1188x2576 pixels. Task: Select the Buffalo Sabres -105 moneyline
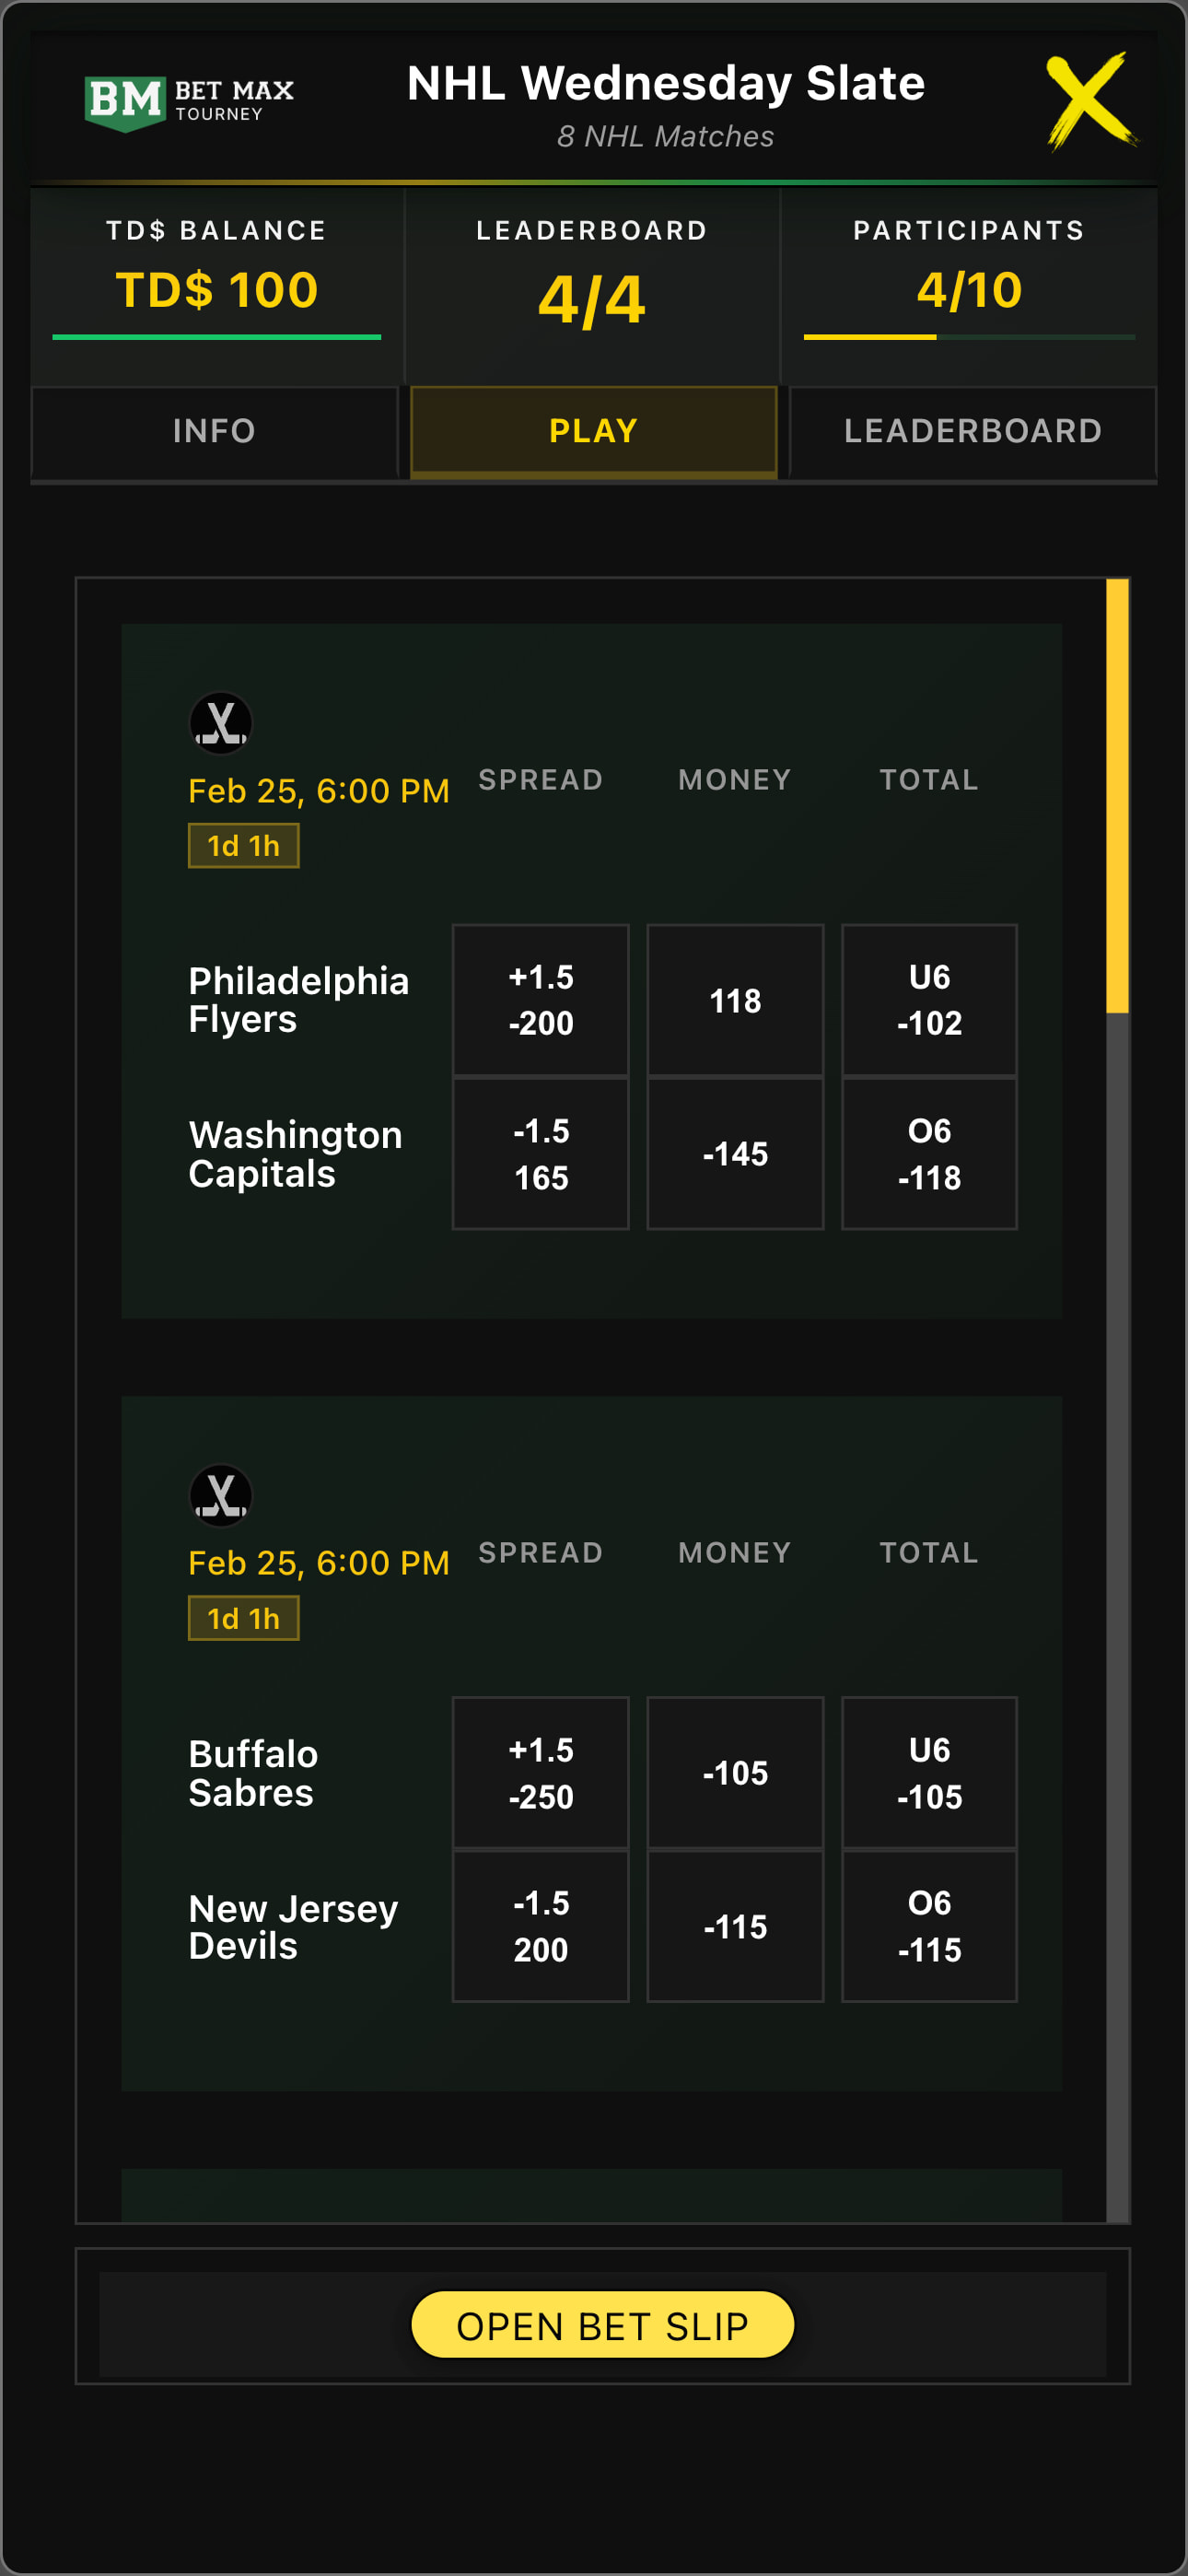(734, 1772)
